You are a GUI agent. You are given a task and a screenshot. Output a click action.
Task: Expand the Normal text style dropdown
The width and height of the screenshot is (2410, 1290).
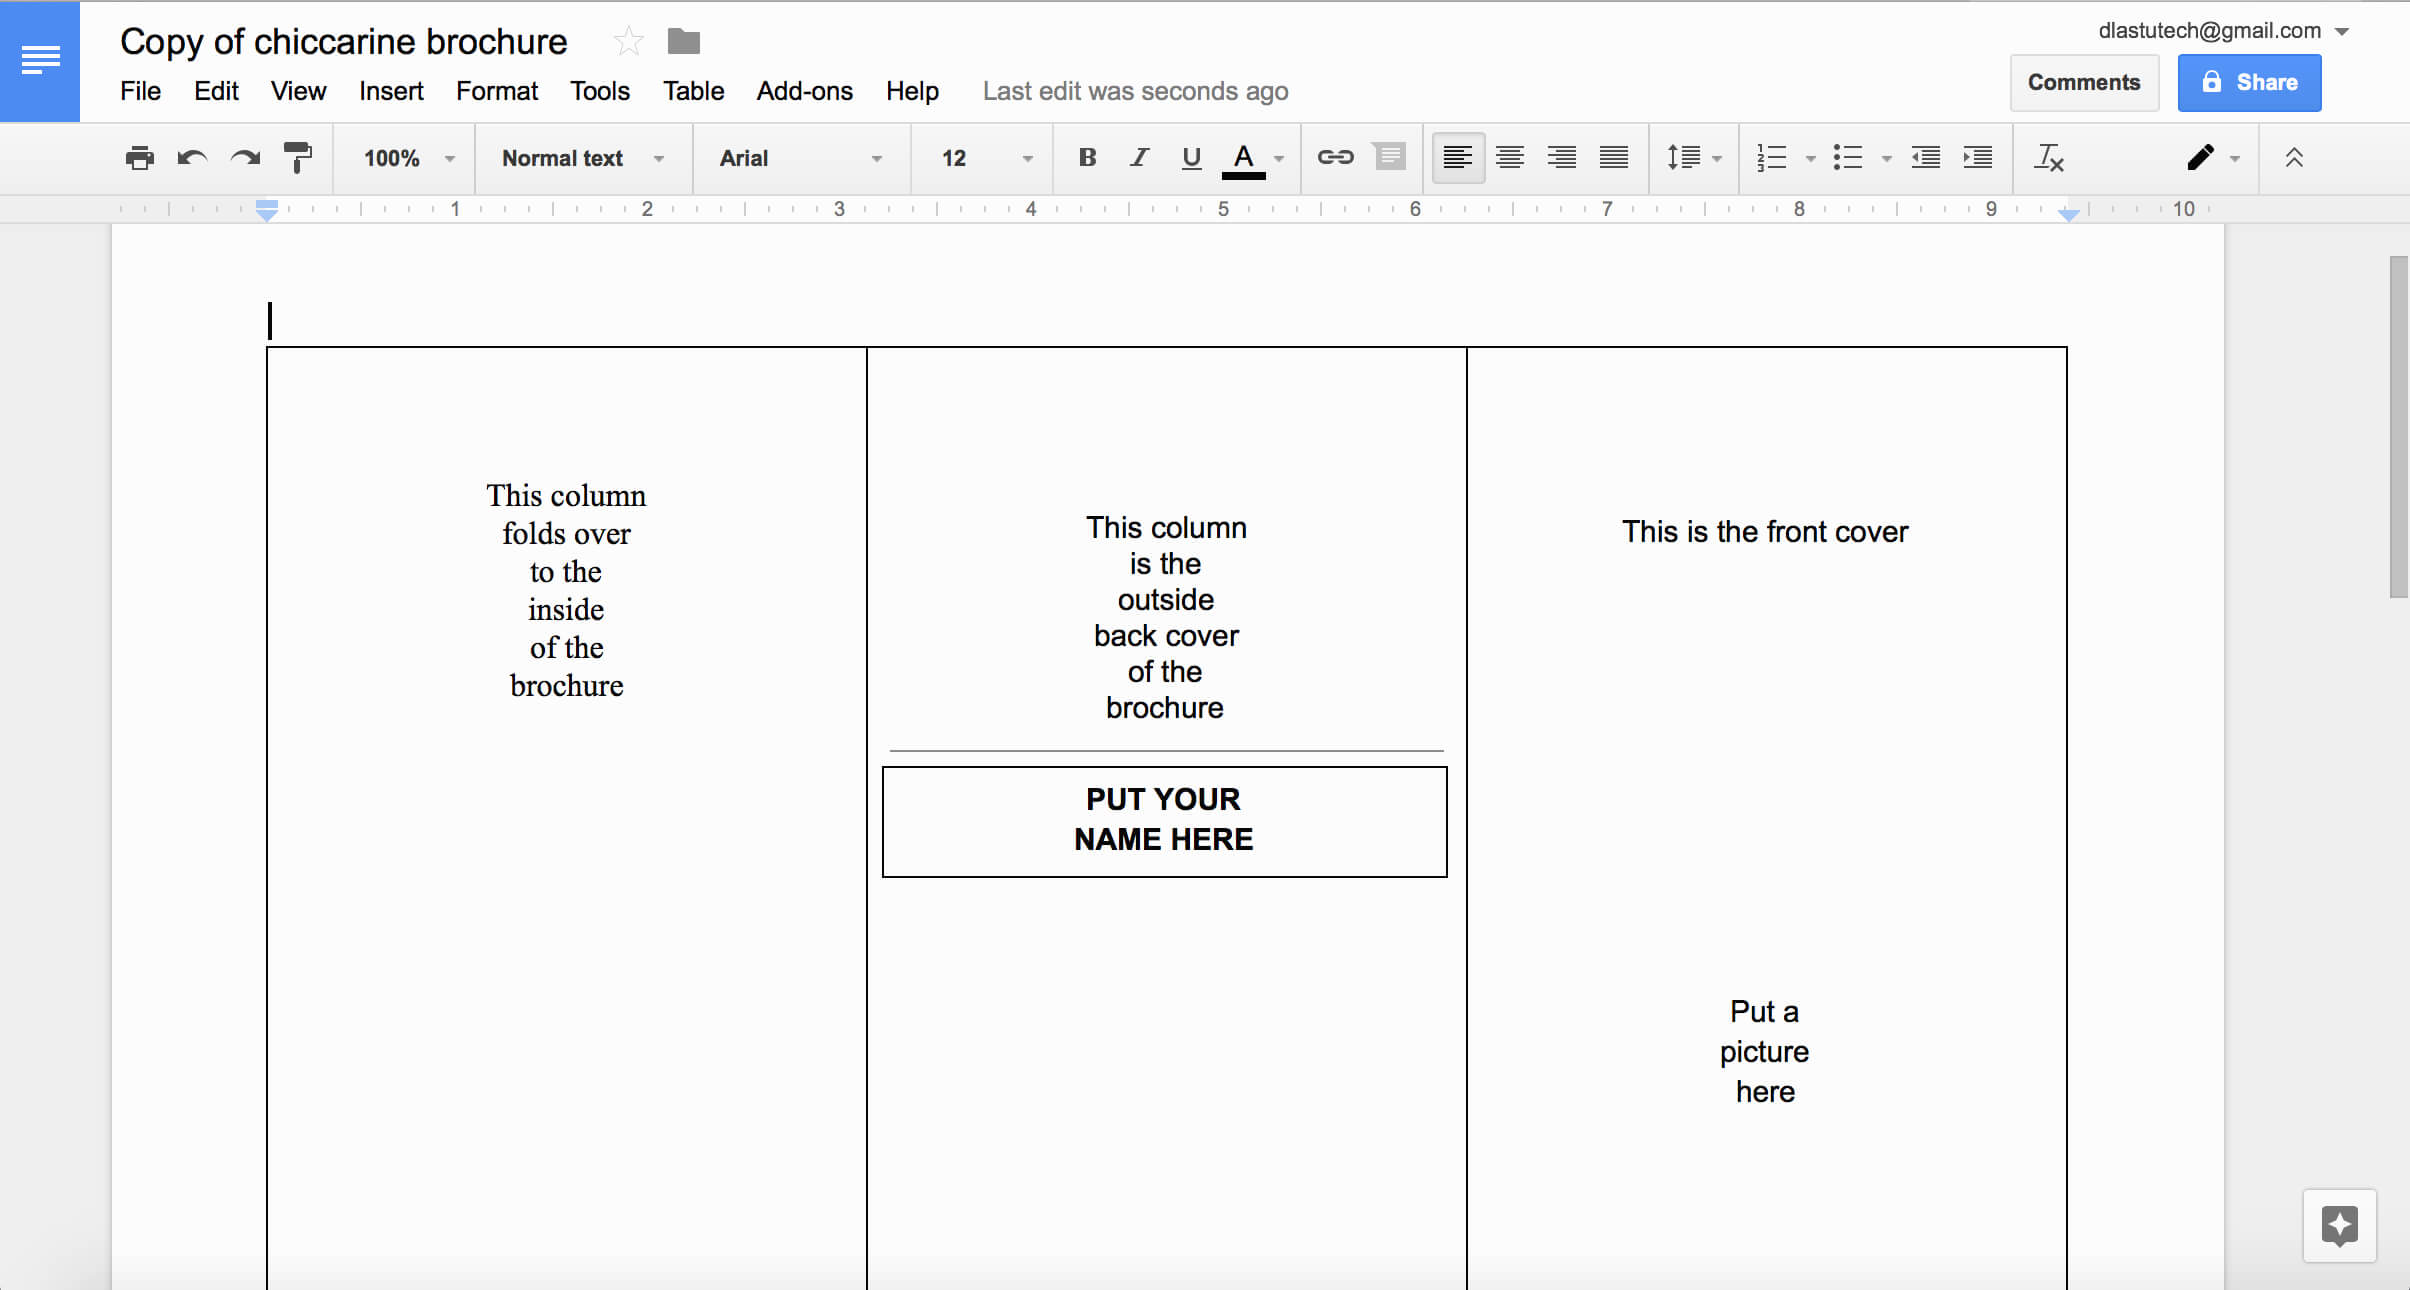(x=661, y=156)
